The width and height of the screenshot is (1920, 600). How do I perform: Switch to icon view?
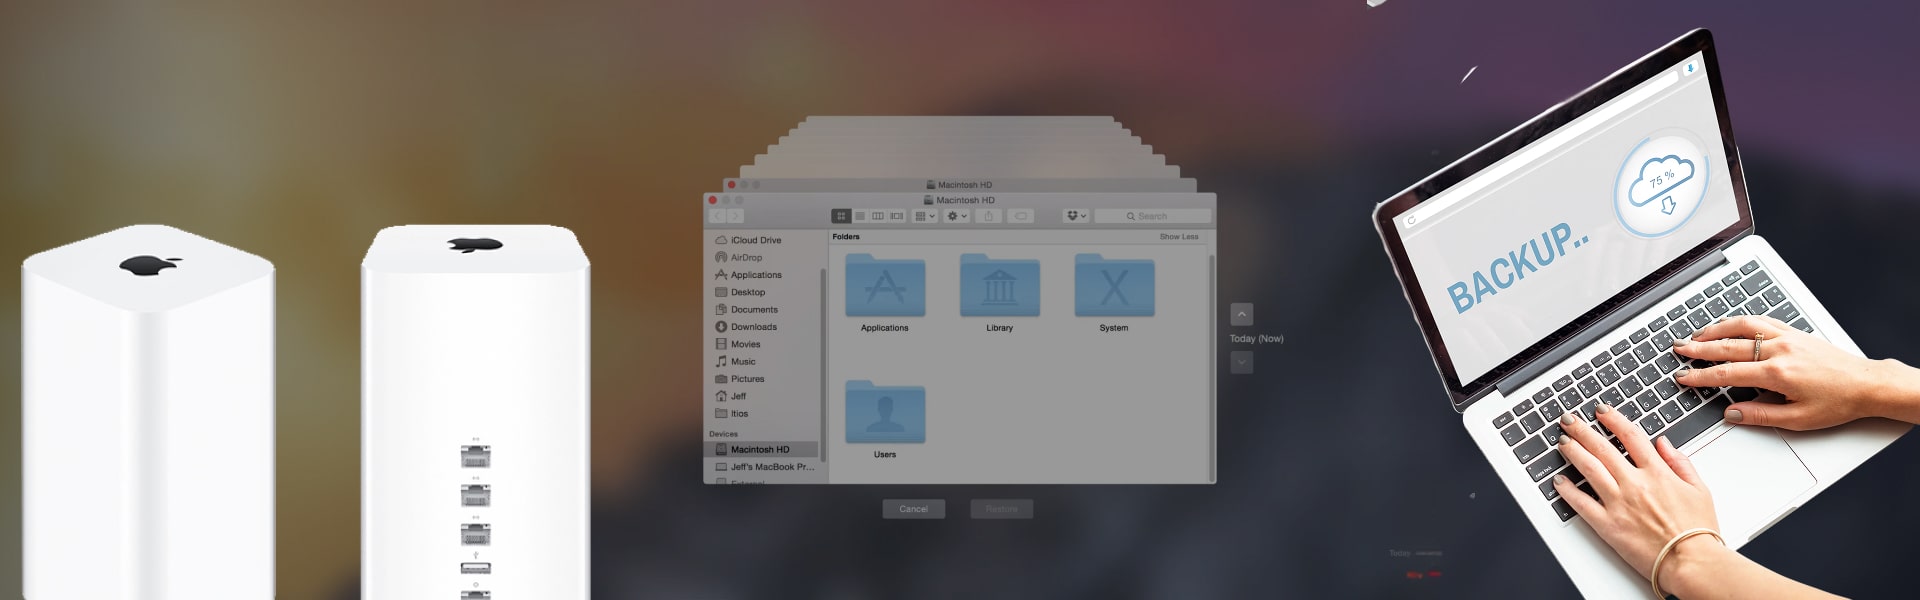pyautogui.click(x=841, y=216)
